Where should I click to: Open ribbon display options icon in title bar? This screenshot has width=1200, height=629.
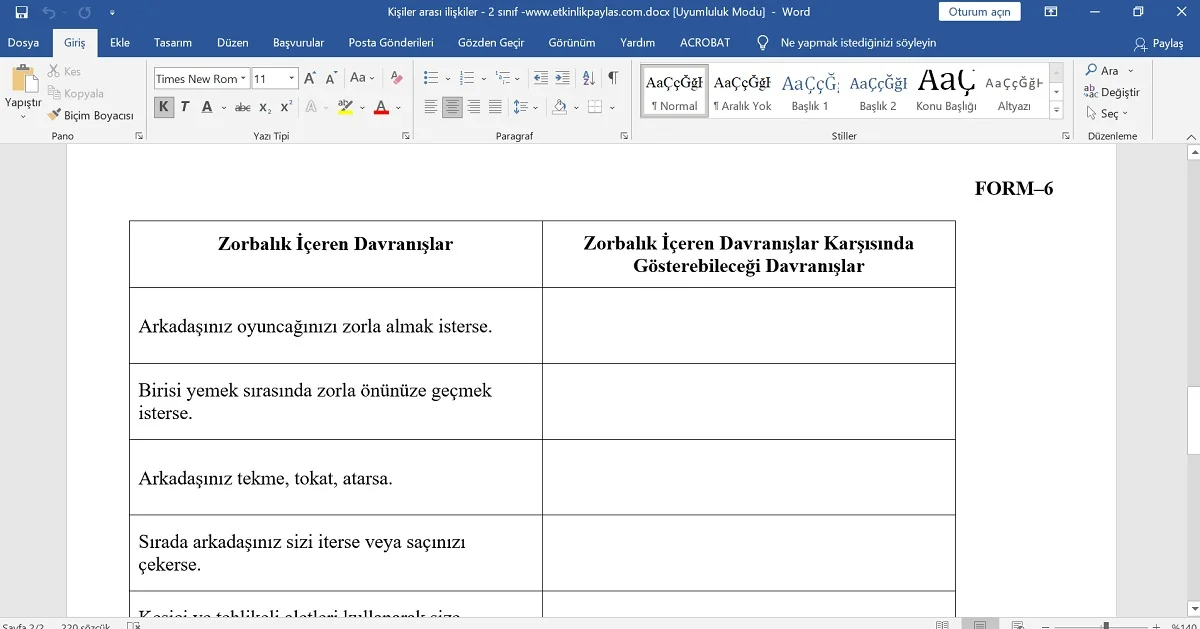point(1051,12)
